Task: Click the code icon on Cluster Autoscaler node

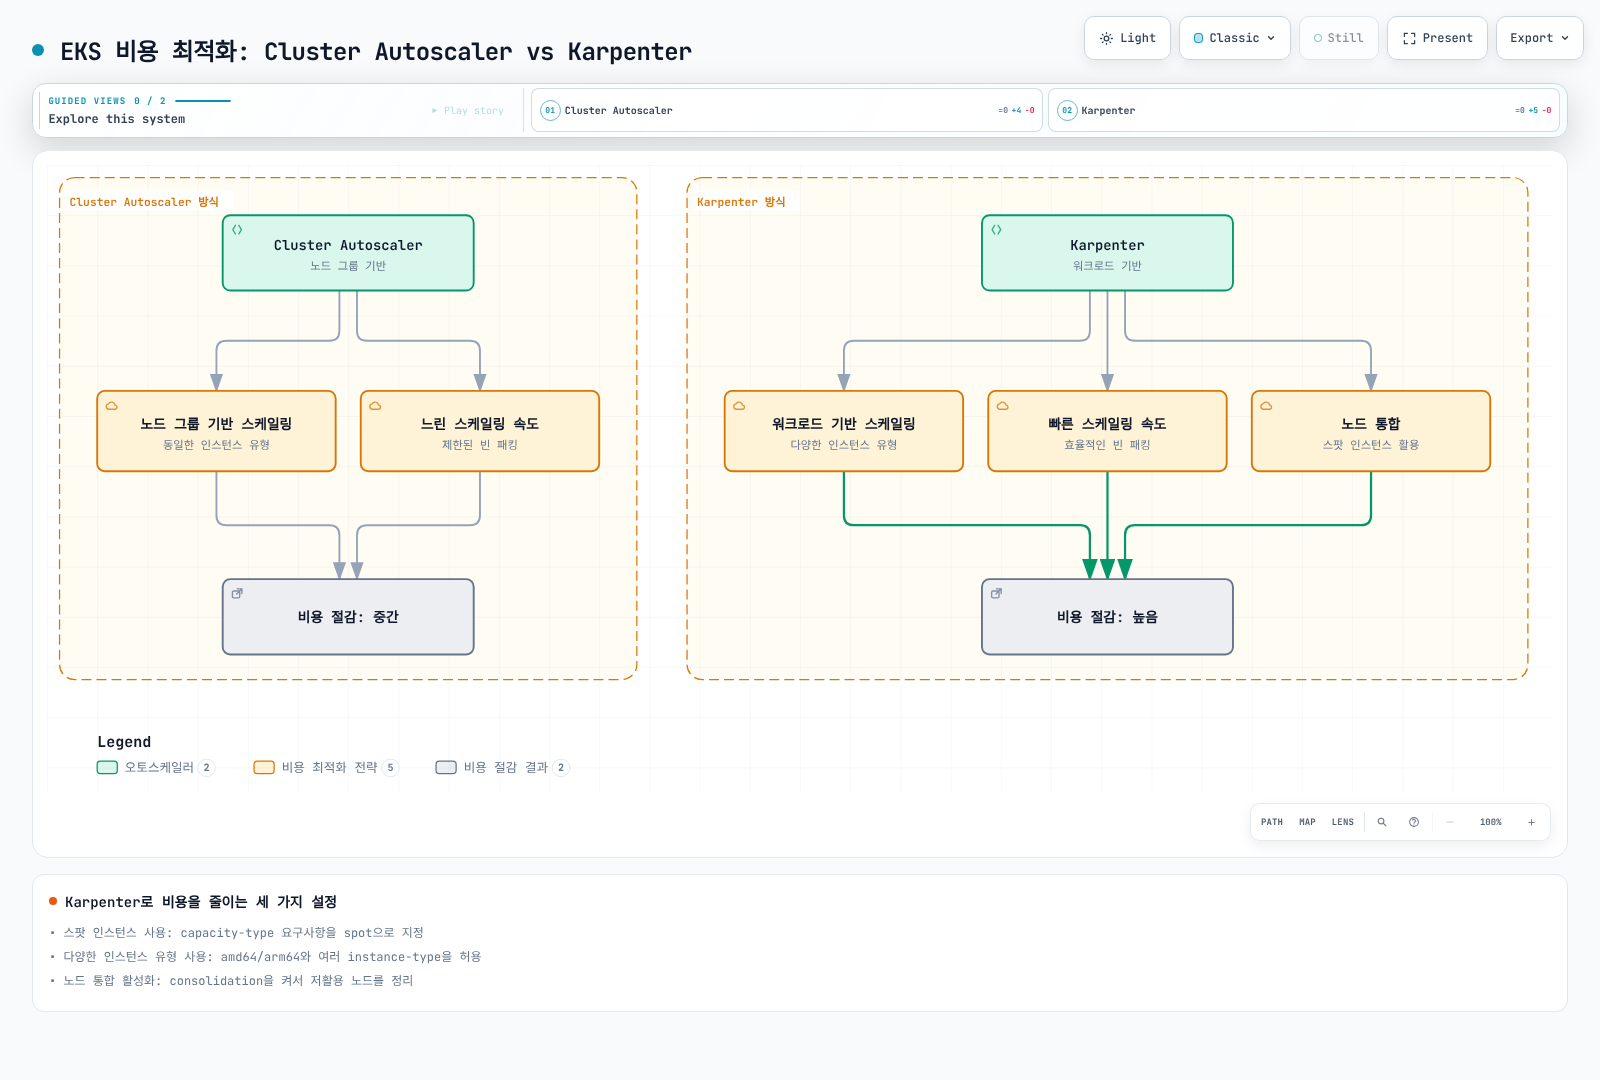Action: click(x=237, y=230)
